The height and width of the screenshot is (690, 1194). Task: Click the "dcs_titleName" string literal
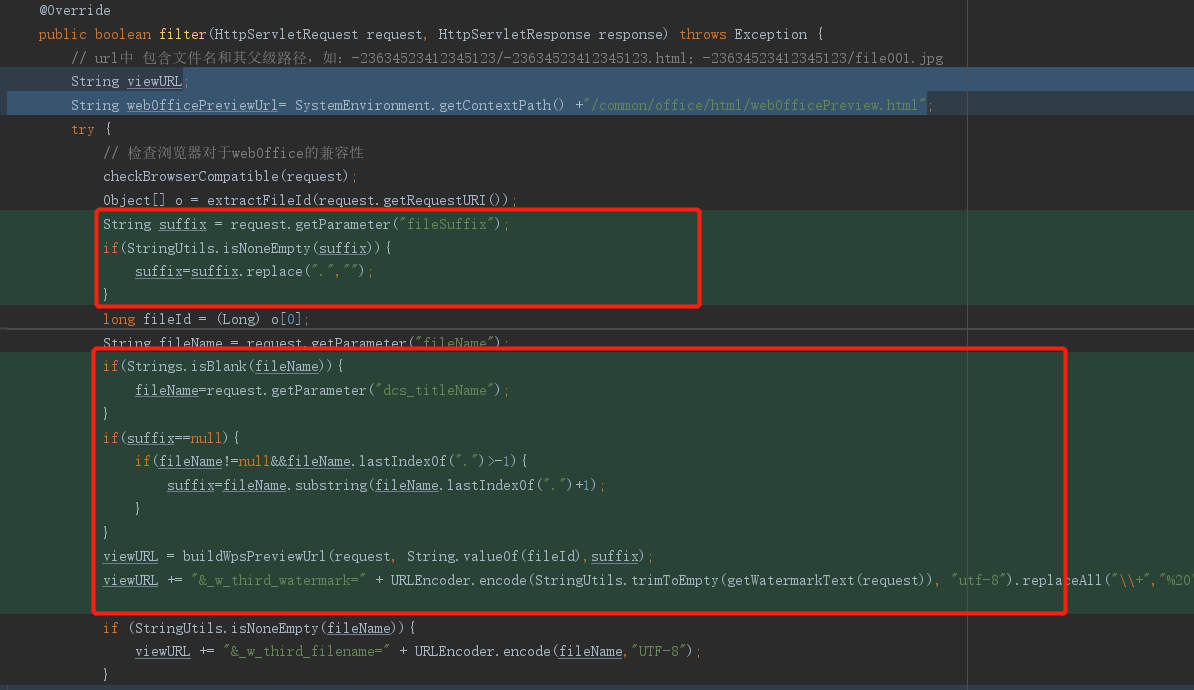[438, 390]
